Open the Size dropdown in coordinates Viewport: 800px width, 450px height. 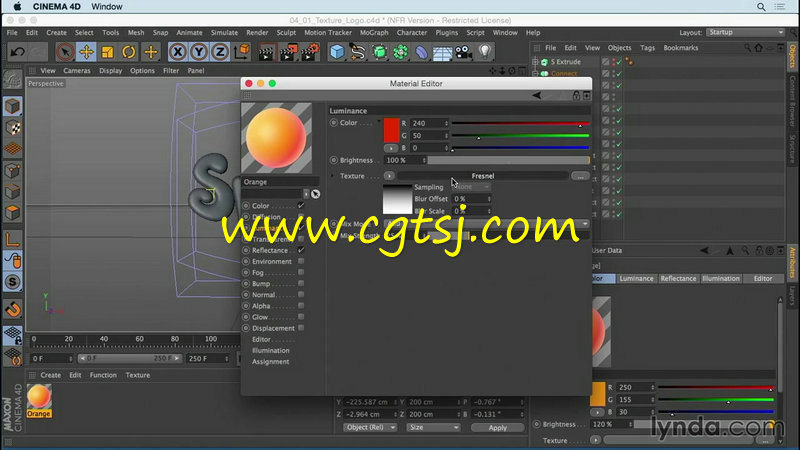[433, 427]
